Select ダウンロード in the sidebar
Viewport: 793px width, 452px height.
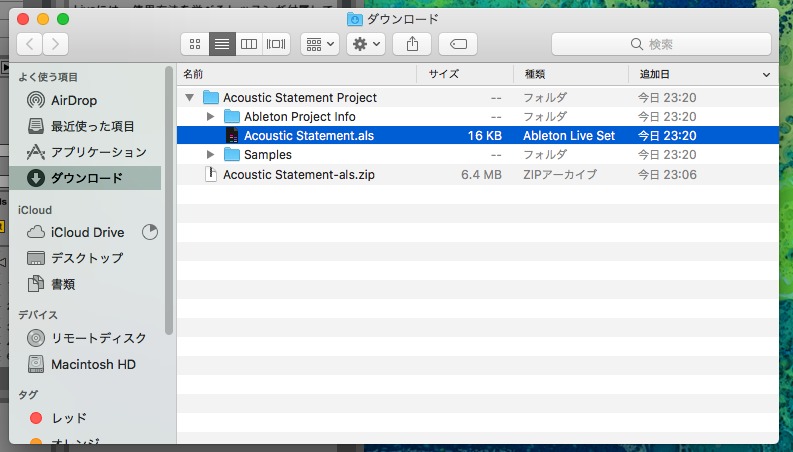[x=85, y=178]
